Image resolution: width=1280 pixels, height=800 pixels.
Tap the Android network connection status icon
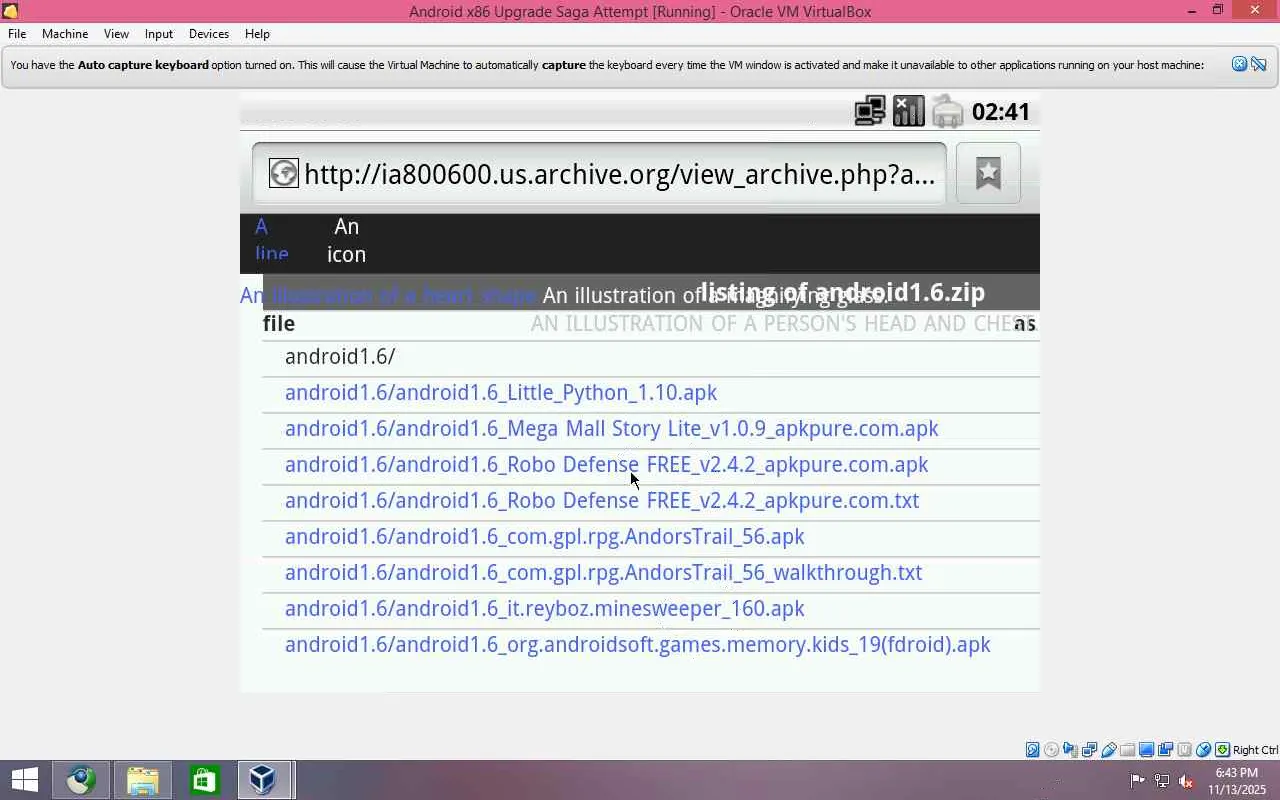(x=869, y=111)
